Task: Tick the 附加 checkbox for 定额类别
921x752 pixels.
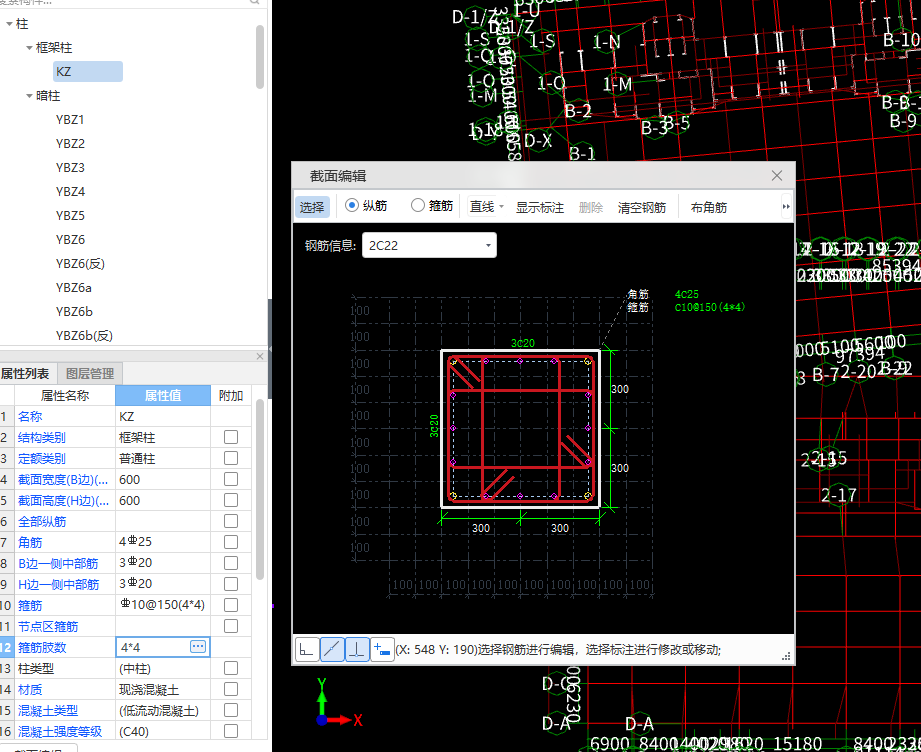Action: [x=231, y=458]
